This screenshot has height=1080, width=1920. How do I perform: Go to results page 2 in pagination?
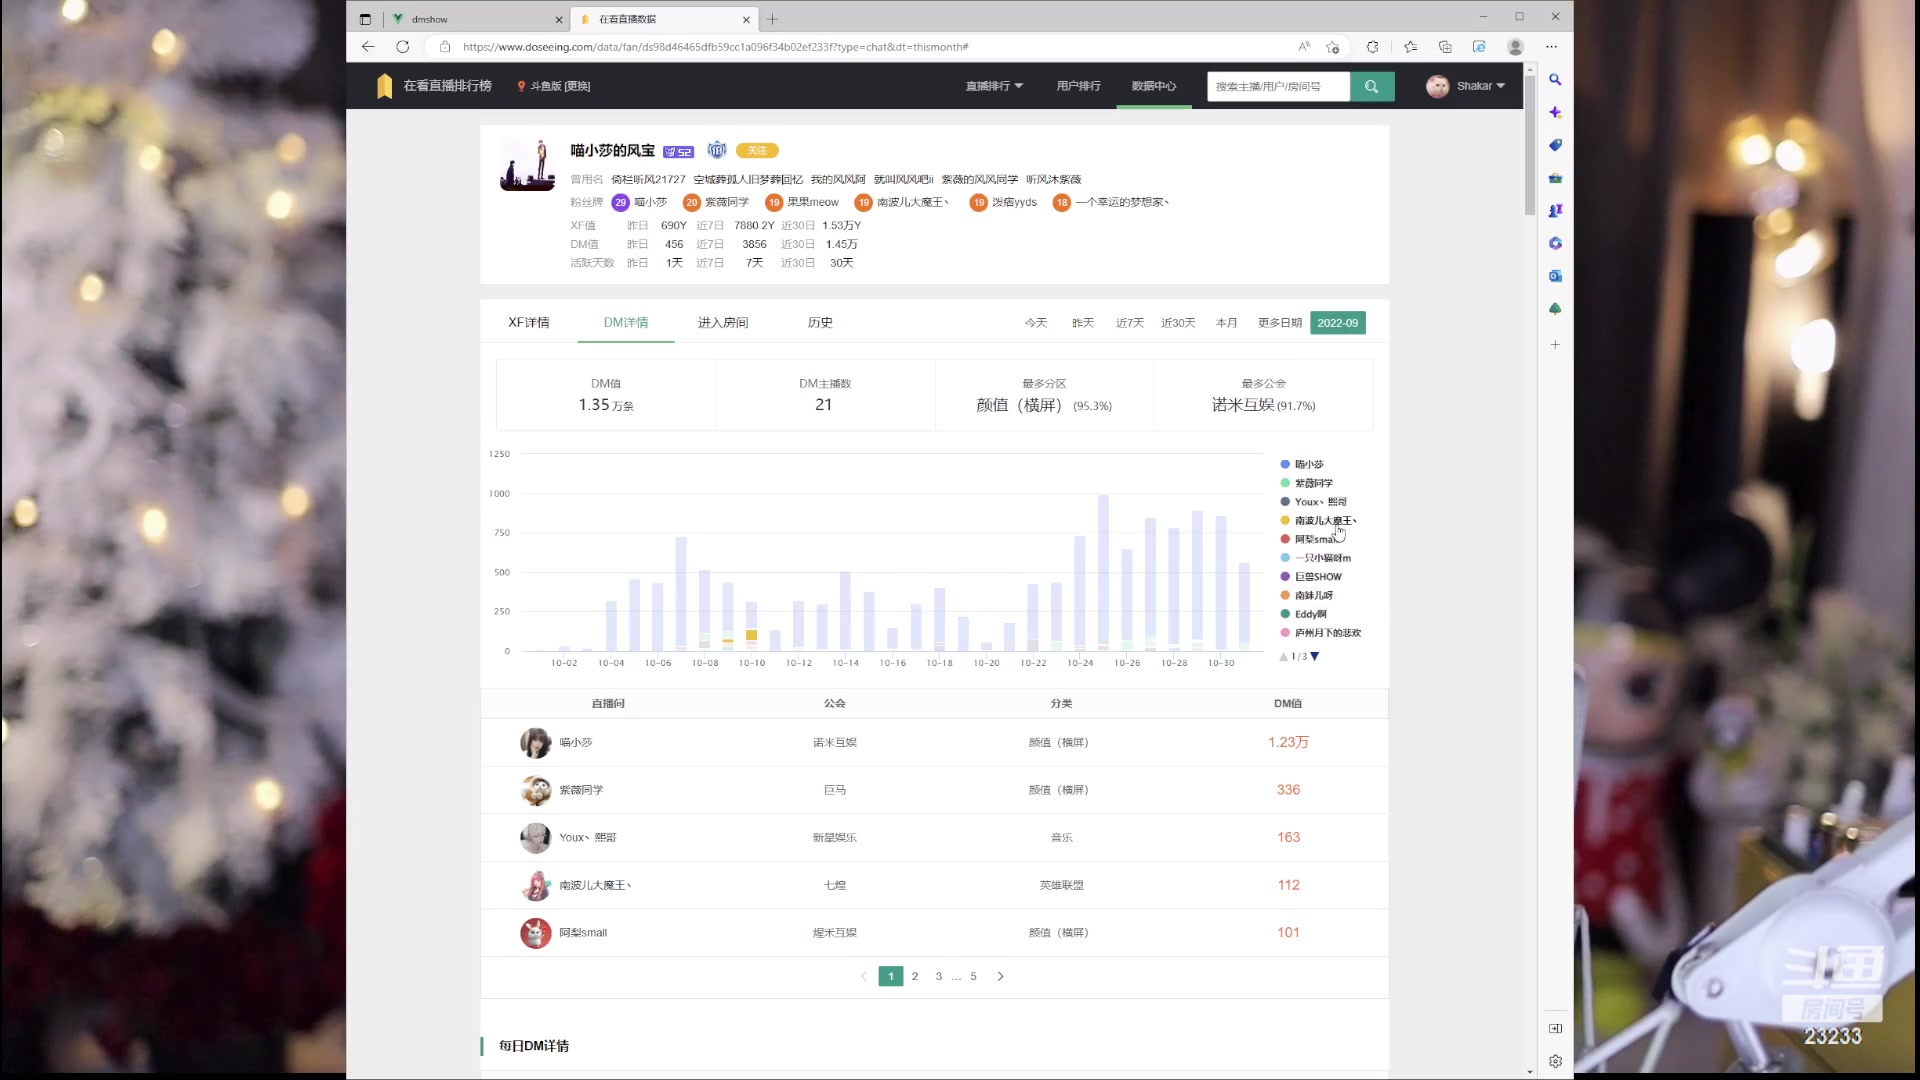click(914, 976)
